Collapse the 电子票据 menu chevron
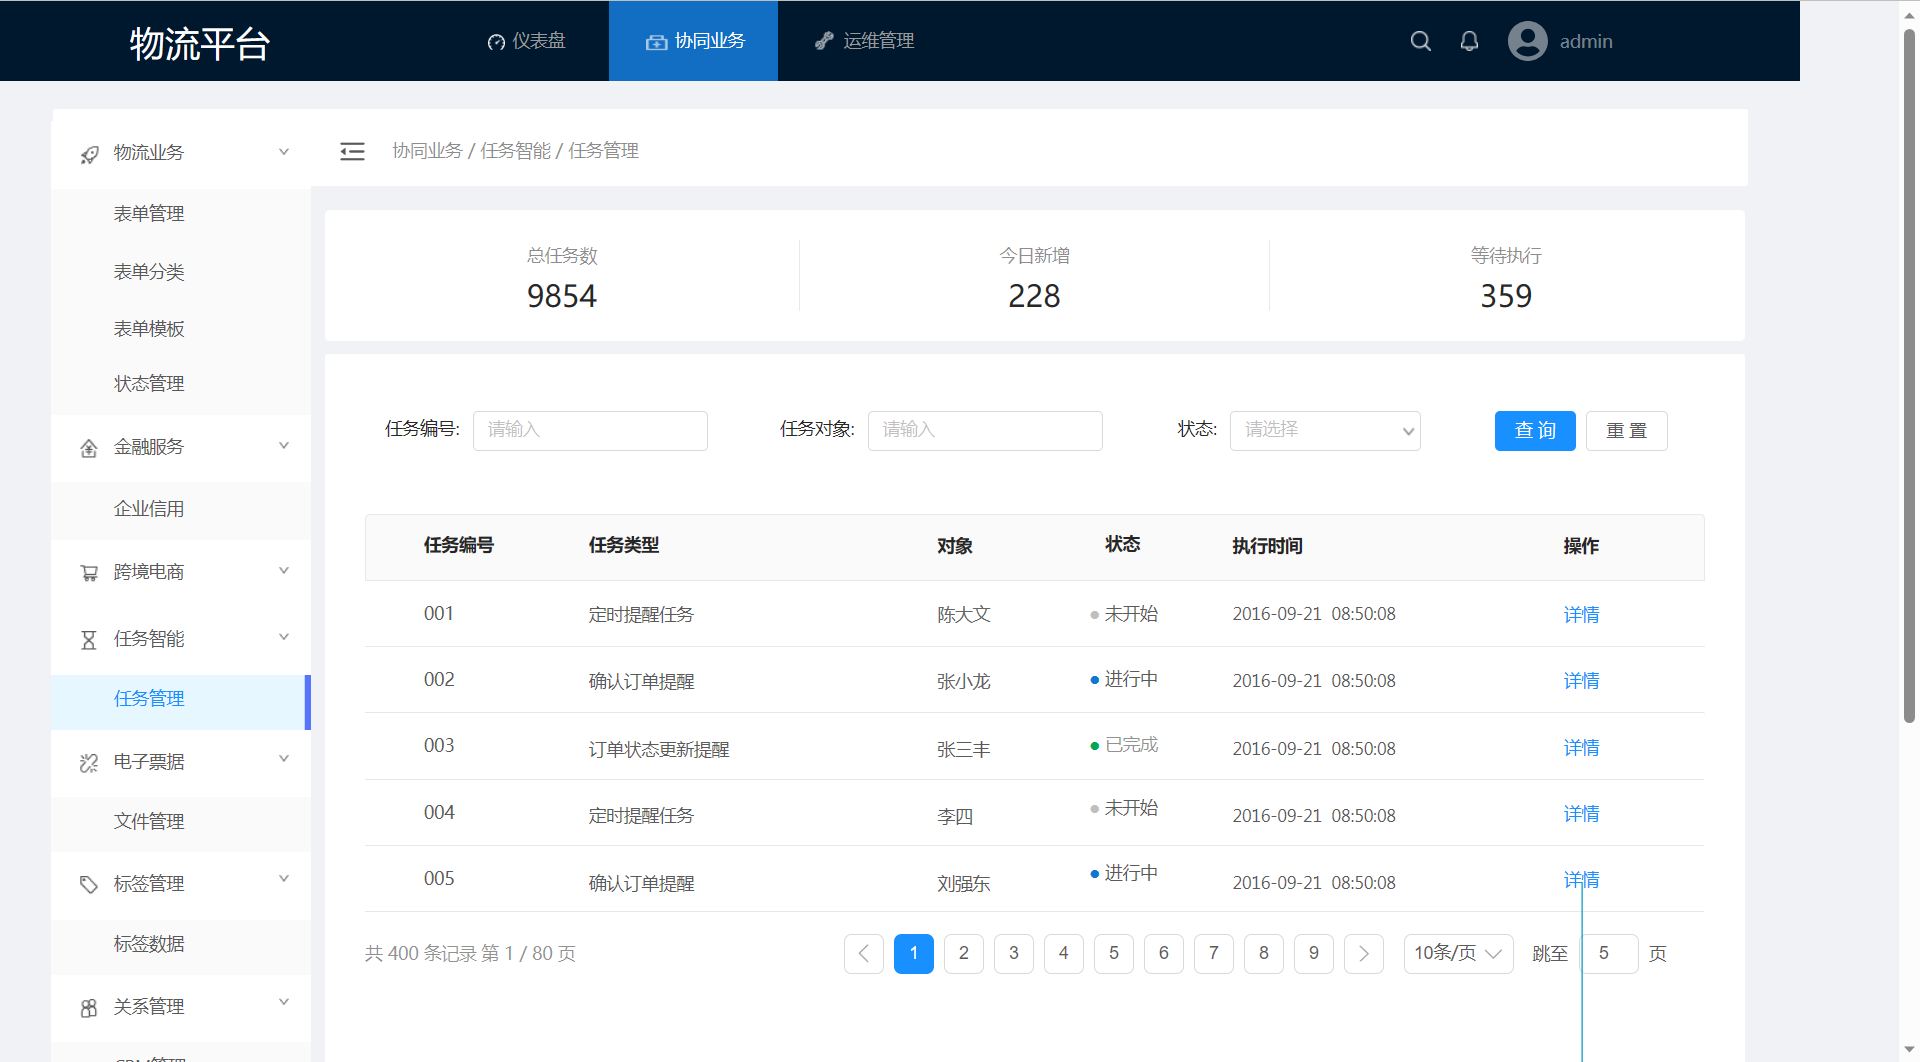Screen dimensions: 1920x1062 [x=284, y=759]
